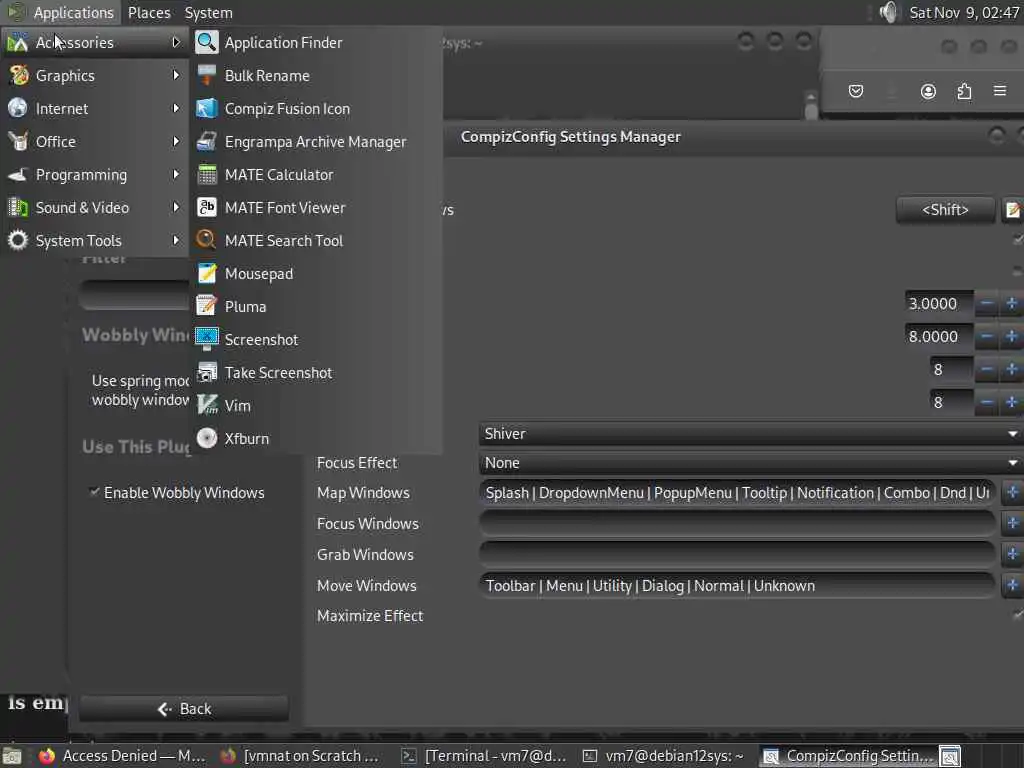This screenshot has height=768, width=1024.
Task: Expand the Programming submenu
Action: pos(95,174)
